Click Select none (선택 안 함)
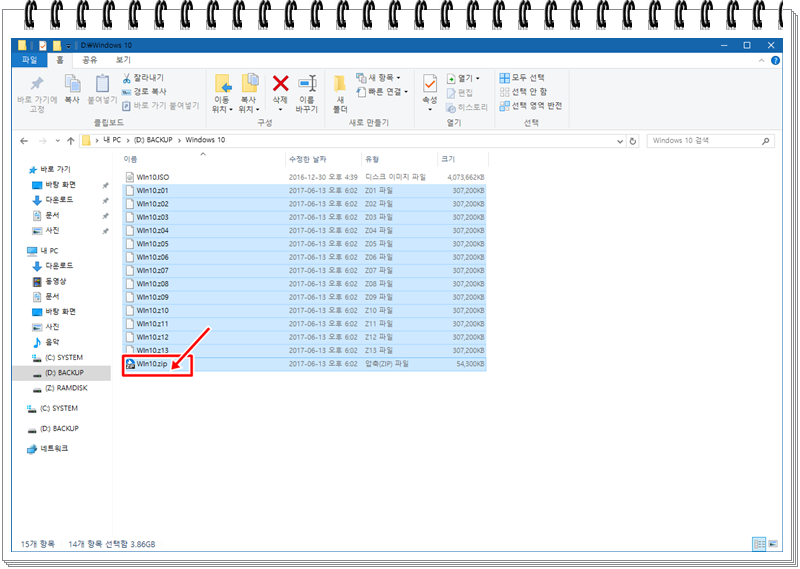 tap(523, 91)
